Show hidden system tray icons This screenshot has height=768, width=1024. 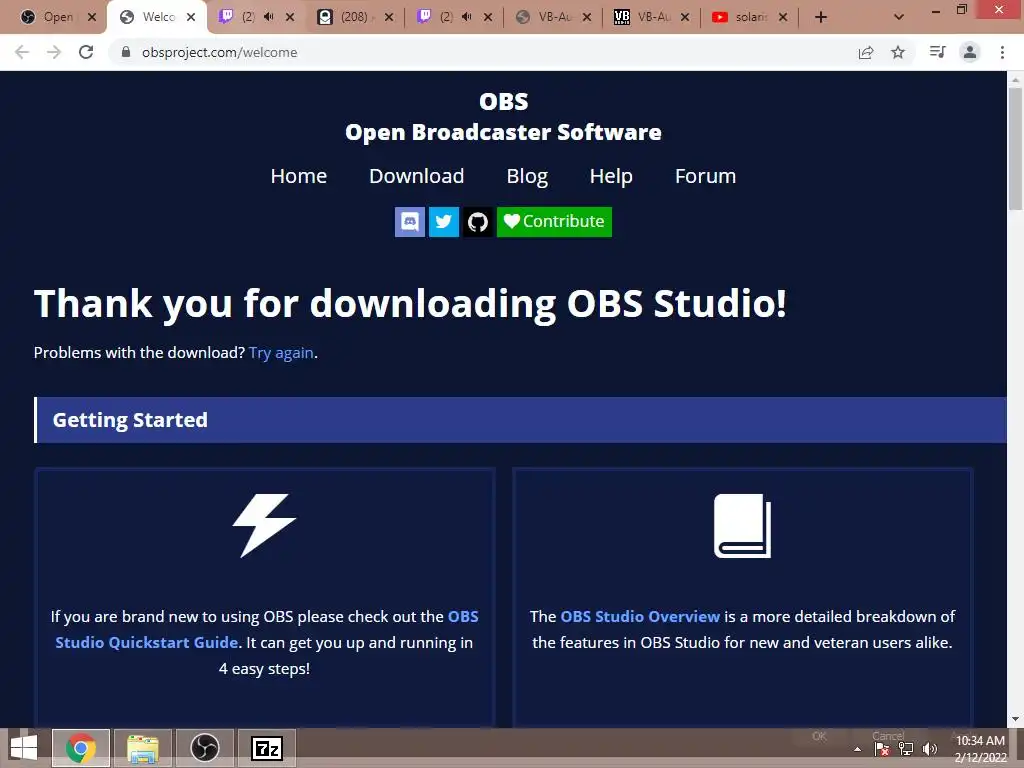[857, 749]
